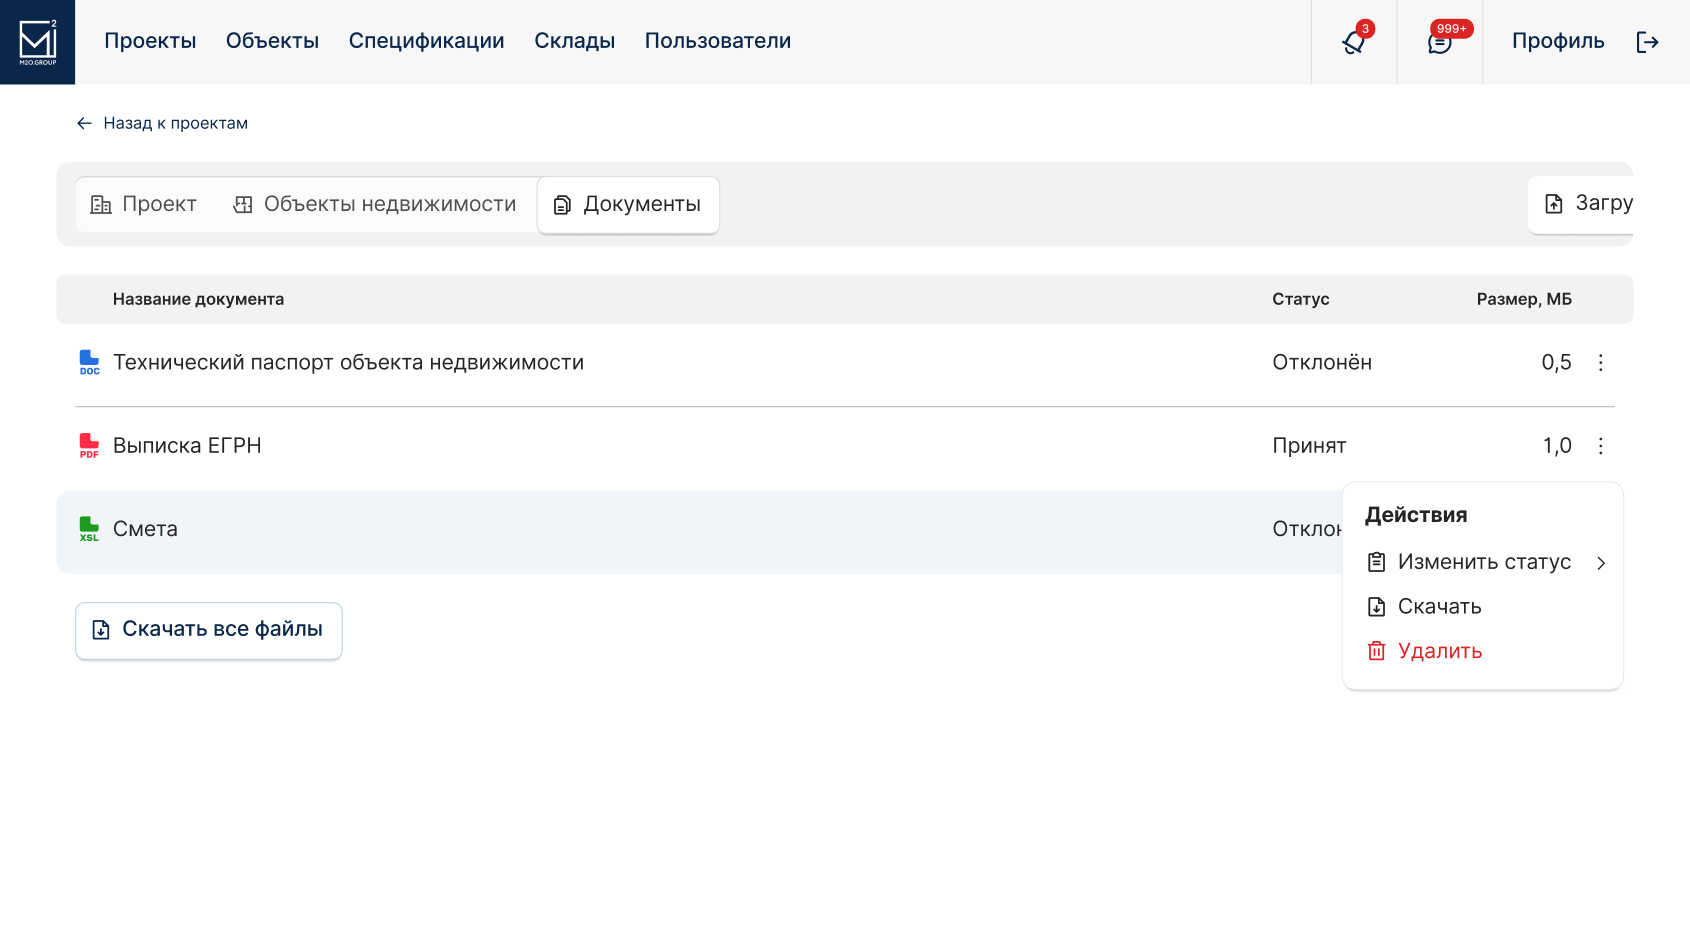Click upload icon on Загрузить button

point(1553,204)
